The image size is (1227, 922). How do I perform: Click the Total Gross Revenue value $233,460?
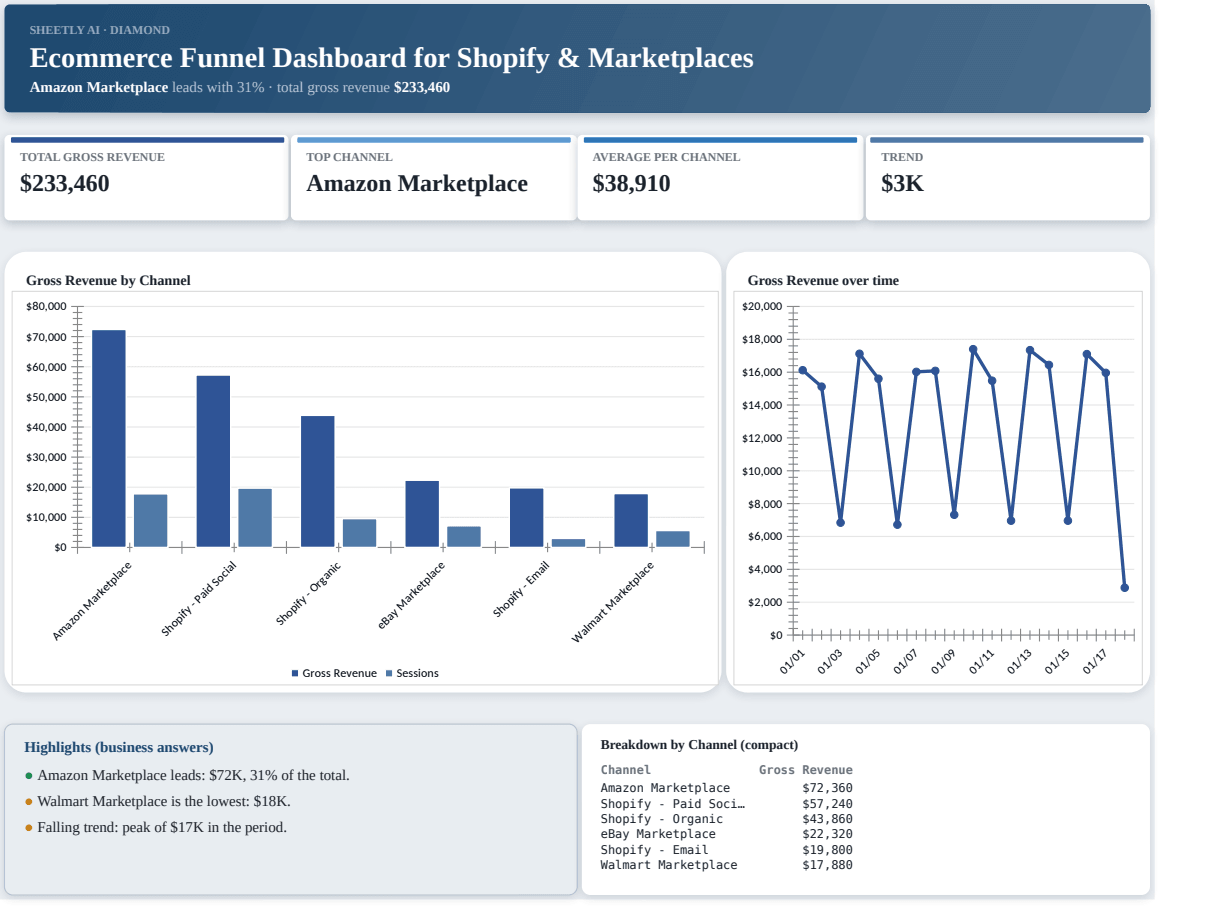pos(65,184)
